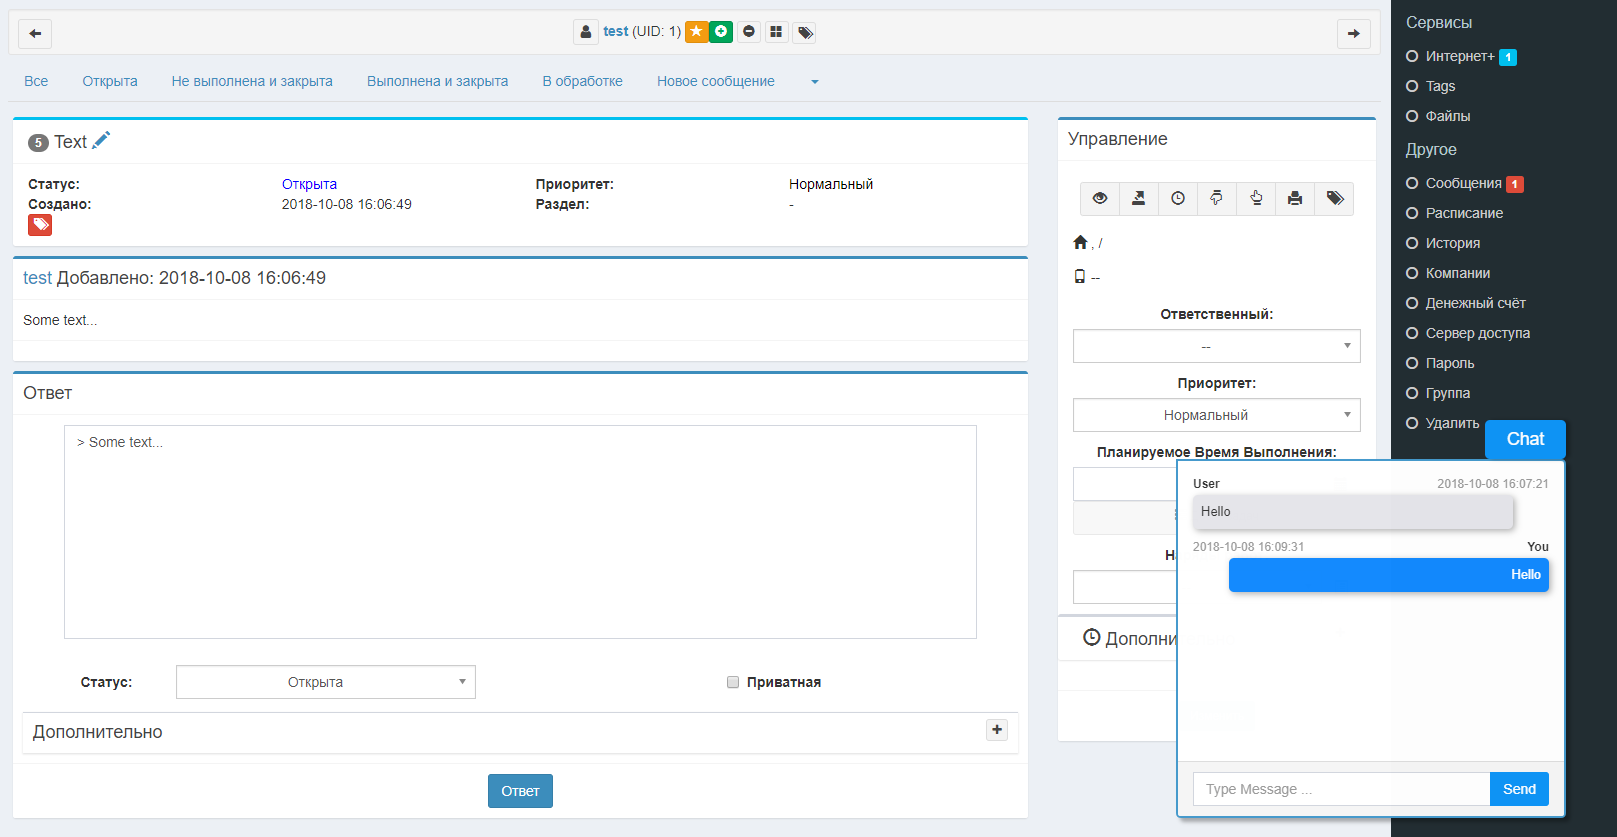
Task: Open the Статус dropdown showing Открыта
Action: [x=325, y=682]
